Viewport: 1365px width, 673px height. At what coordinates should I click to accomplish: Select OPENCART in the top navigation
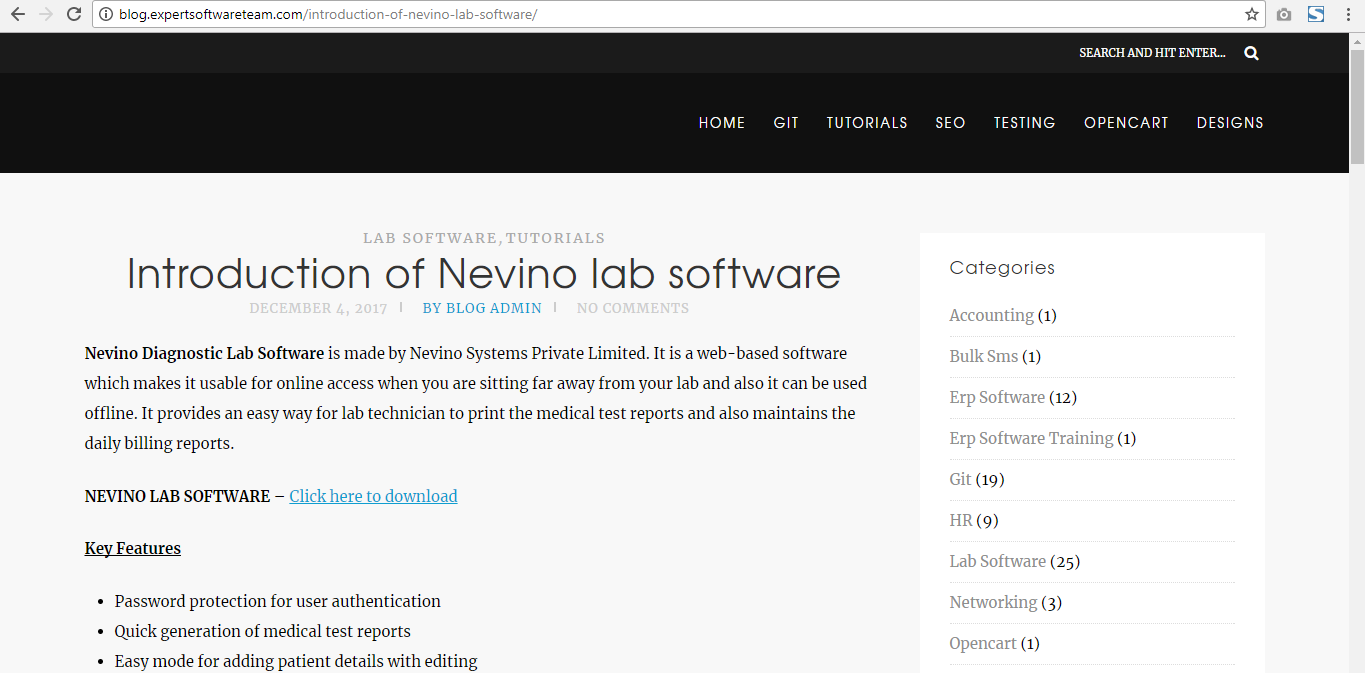click(1126, 123)
